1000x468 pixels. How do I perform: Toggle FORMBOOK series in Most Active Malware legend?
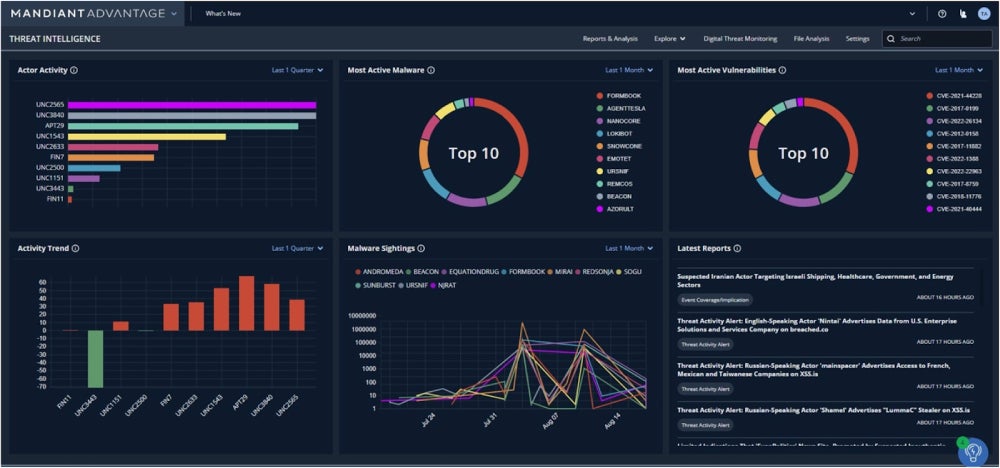621,96
